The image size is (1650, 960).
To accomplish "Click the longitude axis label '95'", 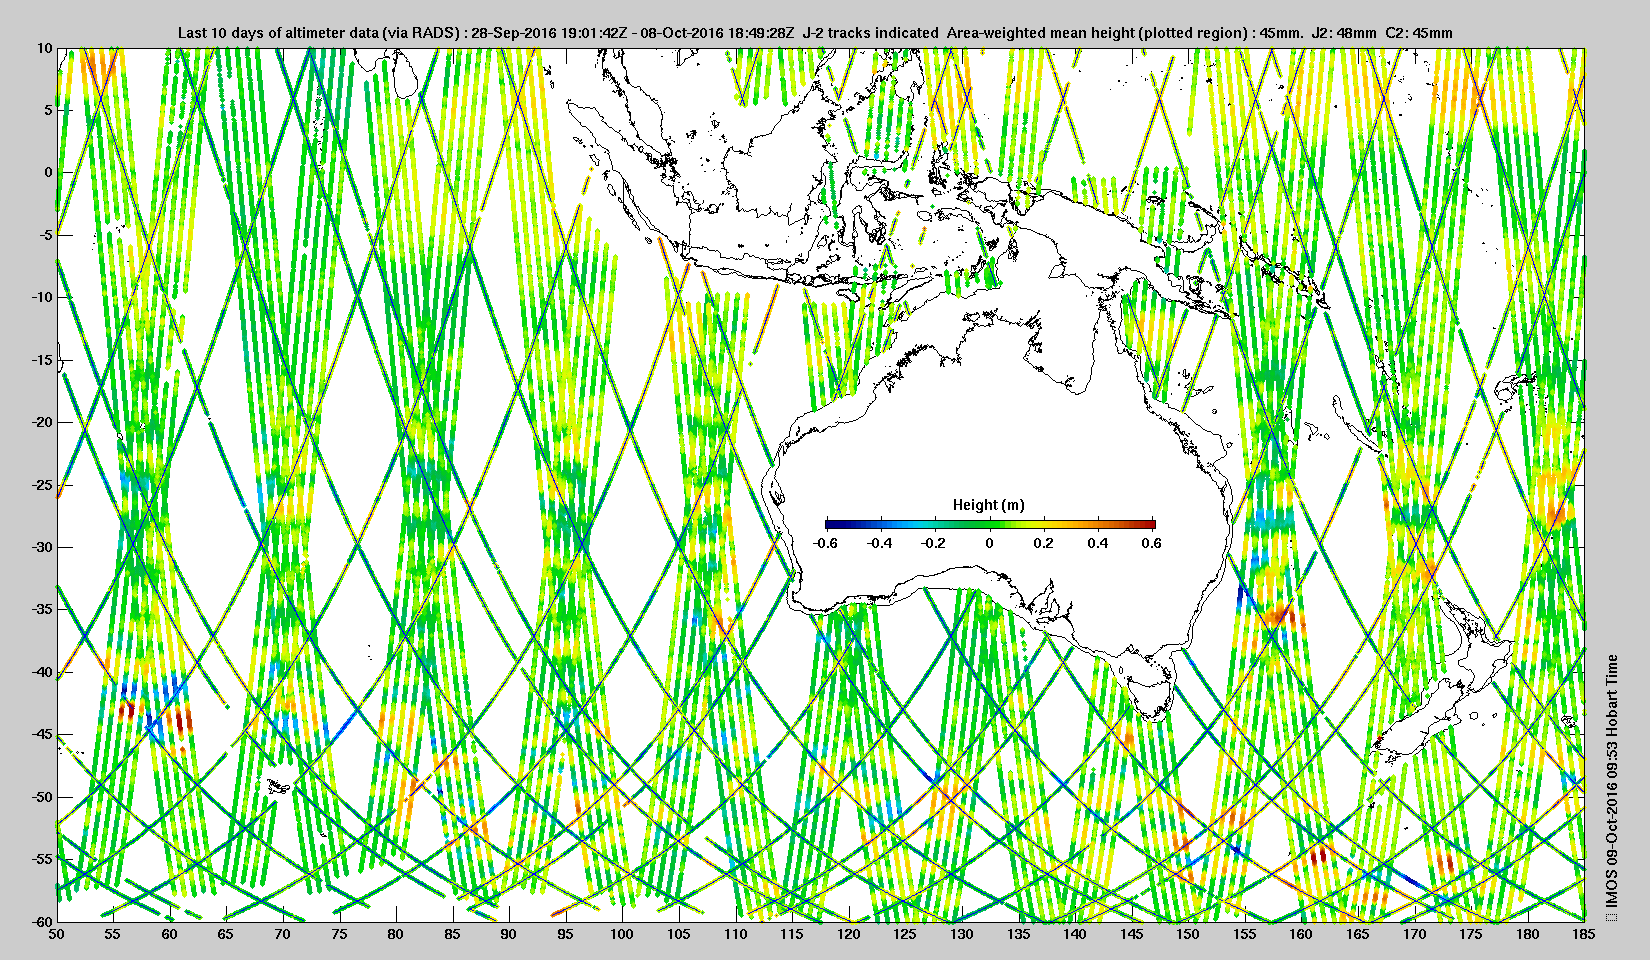I will click(x=566, y=934).
